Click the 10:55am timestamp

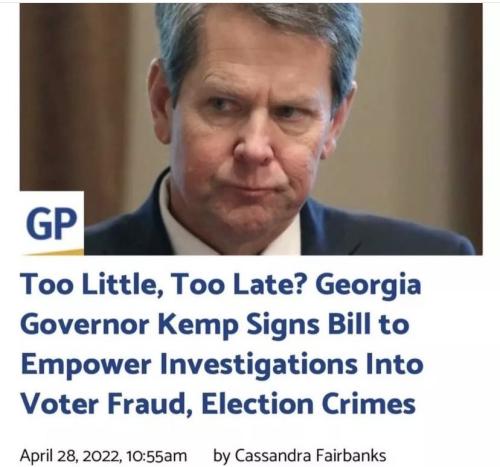point(157,456)
